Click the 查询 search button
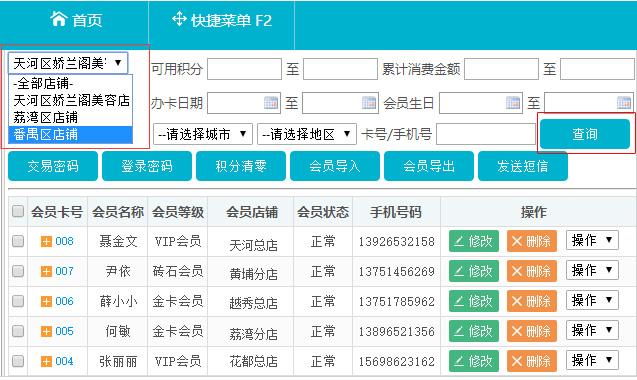Viewport: 637px width, 380px height. 585,134
